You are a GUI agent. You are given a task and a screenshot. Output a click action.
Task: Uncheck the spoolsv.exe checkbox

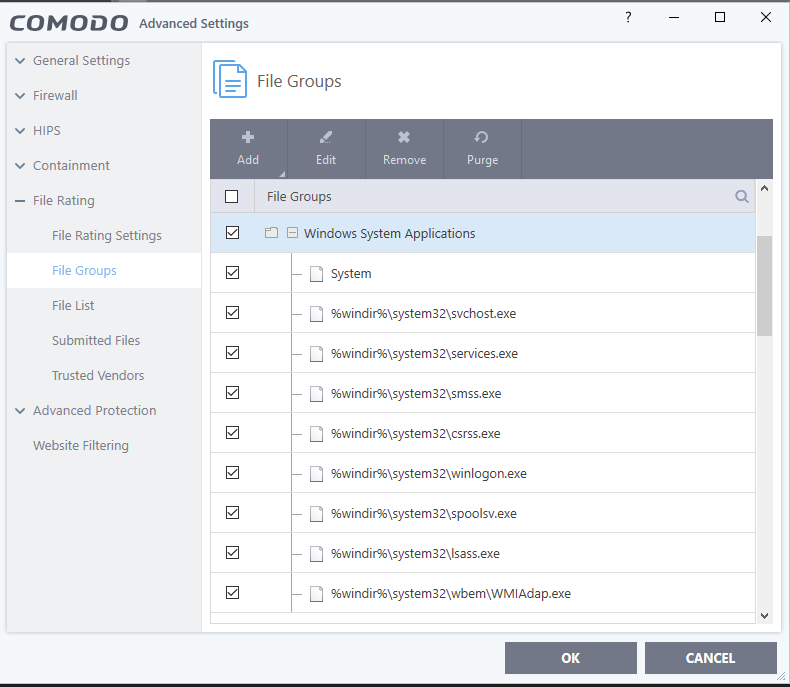pos(232,513)
